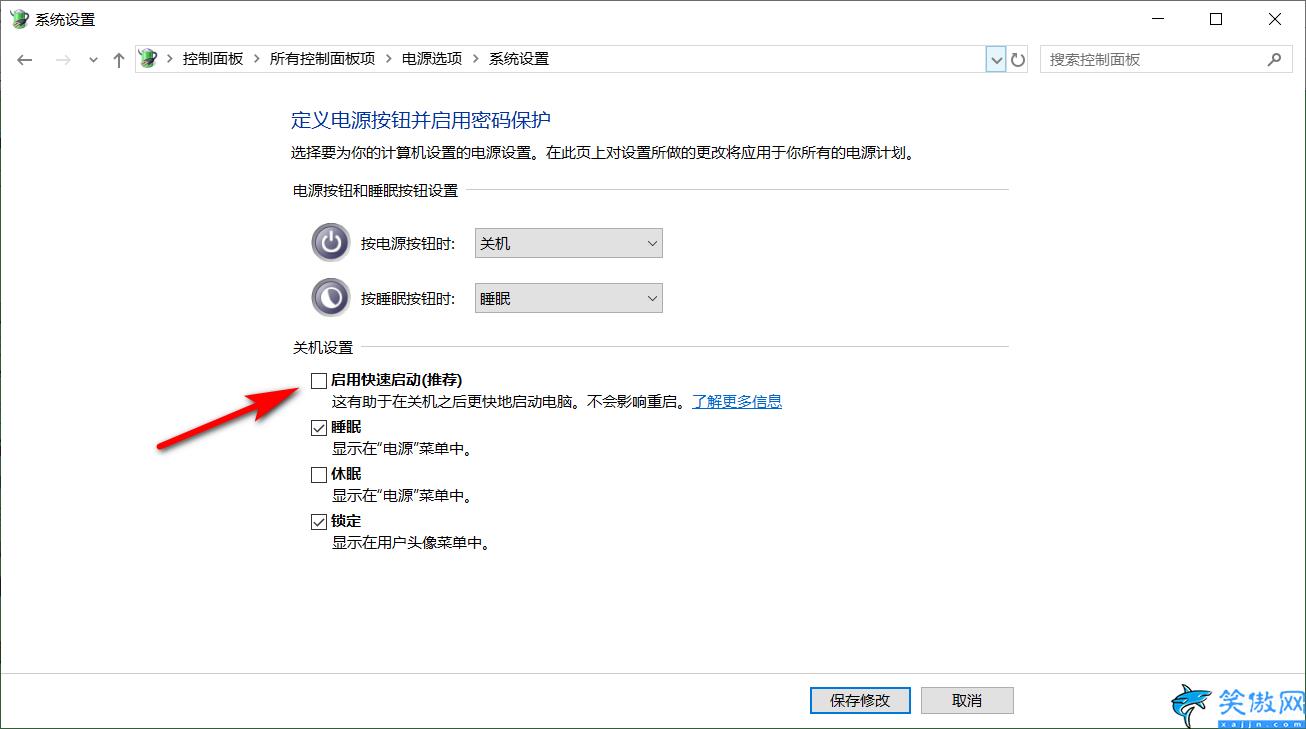Screen dimensions: 1306x729
Task: Open the 了解更多信息 link
Action: [x=737, y=402]
